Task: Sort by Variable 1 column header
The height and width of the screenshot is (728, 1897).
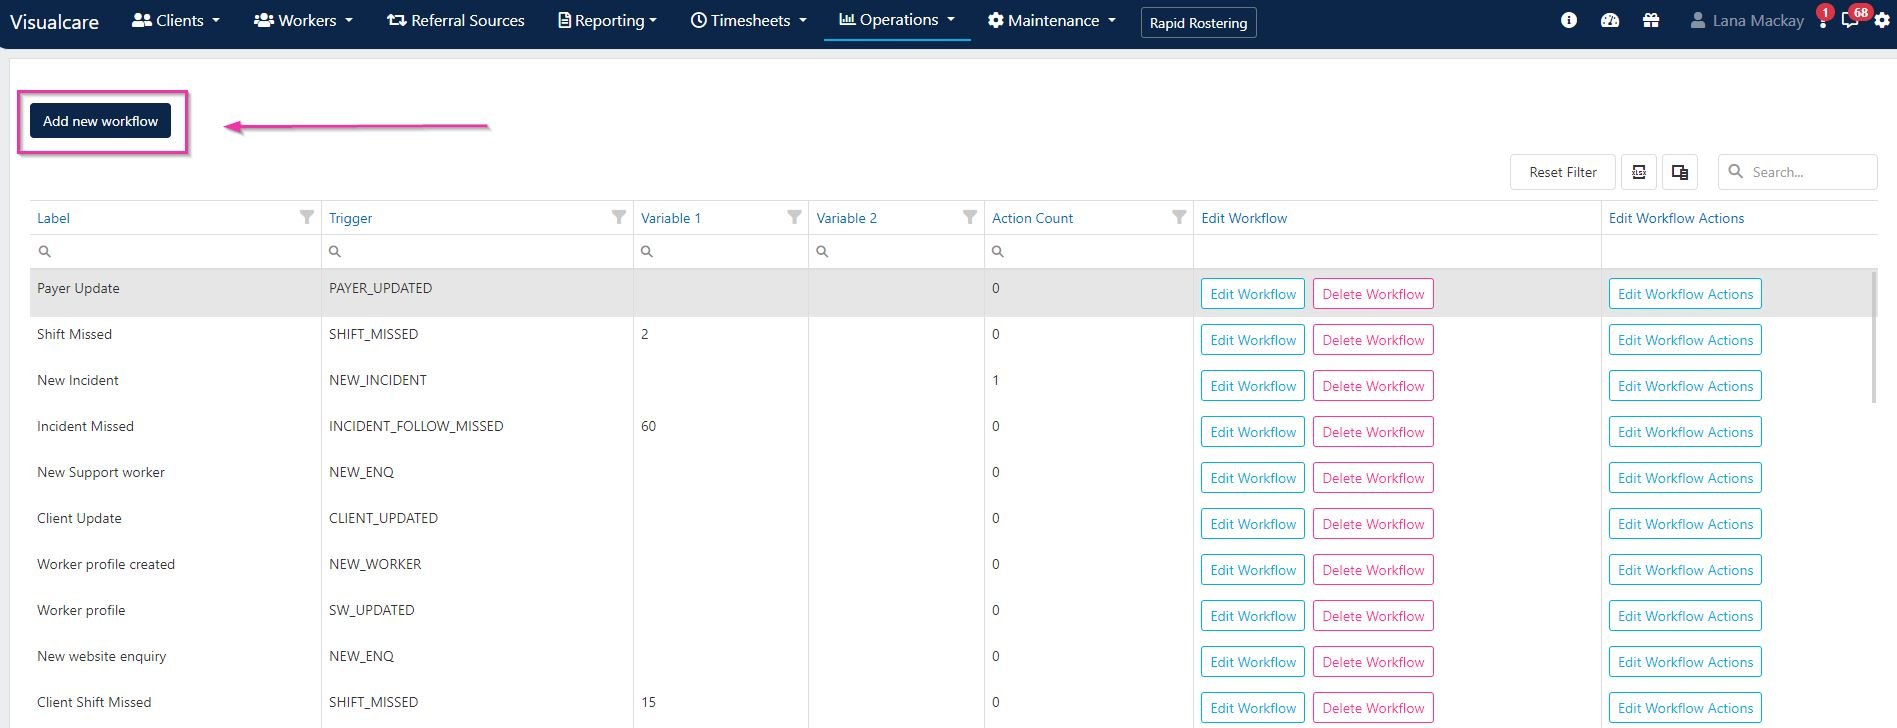Action: click(x=670, y=218)
